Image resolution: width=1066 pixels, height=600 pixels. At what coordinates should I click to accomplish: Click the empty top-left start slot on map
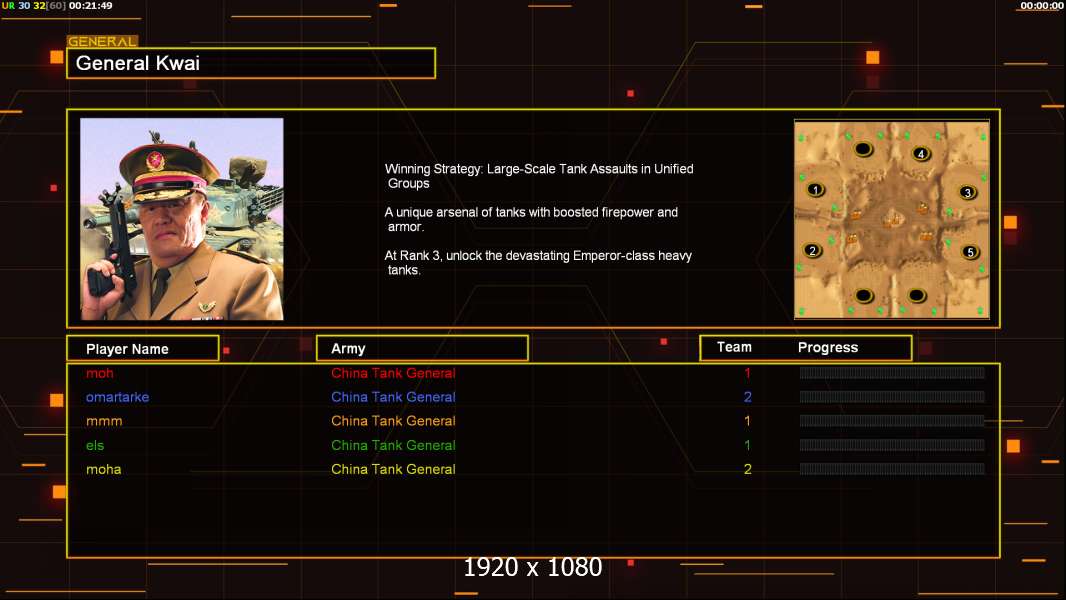(863, 148)
